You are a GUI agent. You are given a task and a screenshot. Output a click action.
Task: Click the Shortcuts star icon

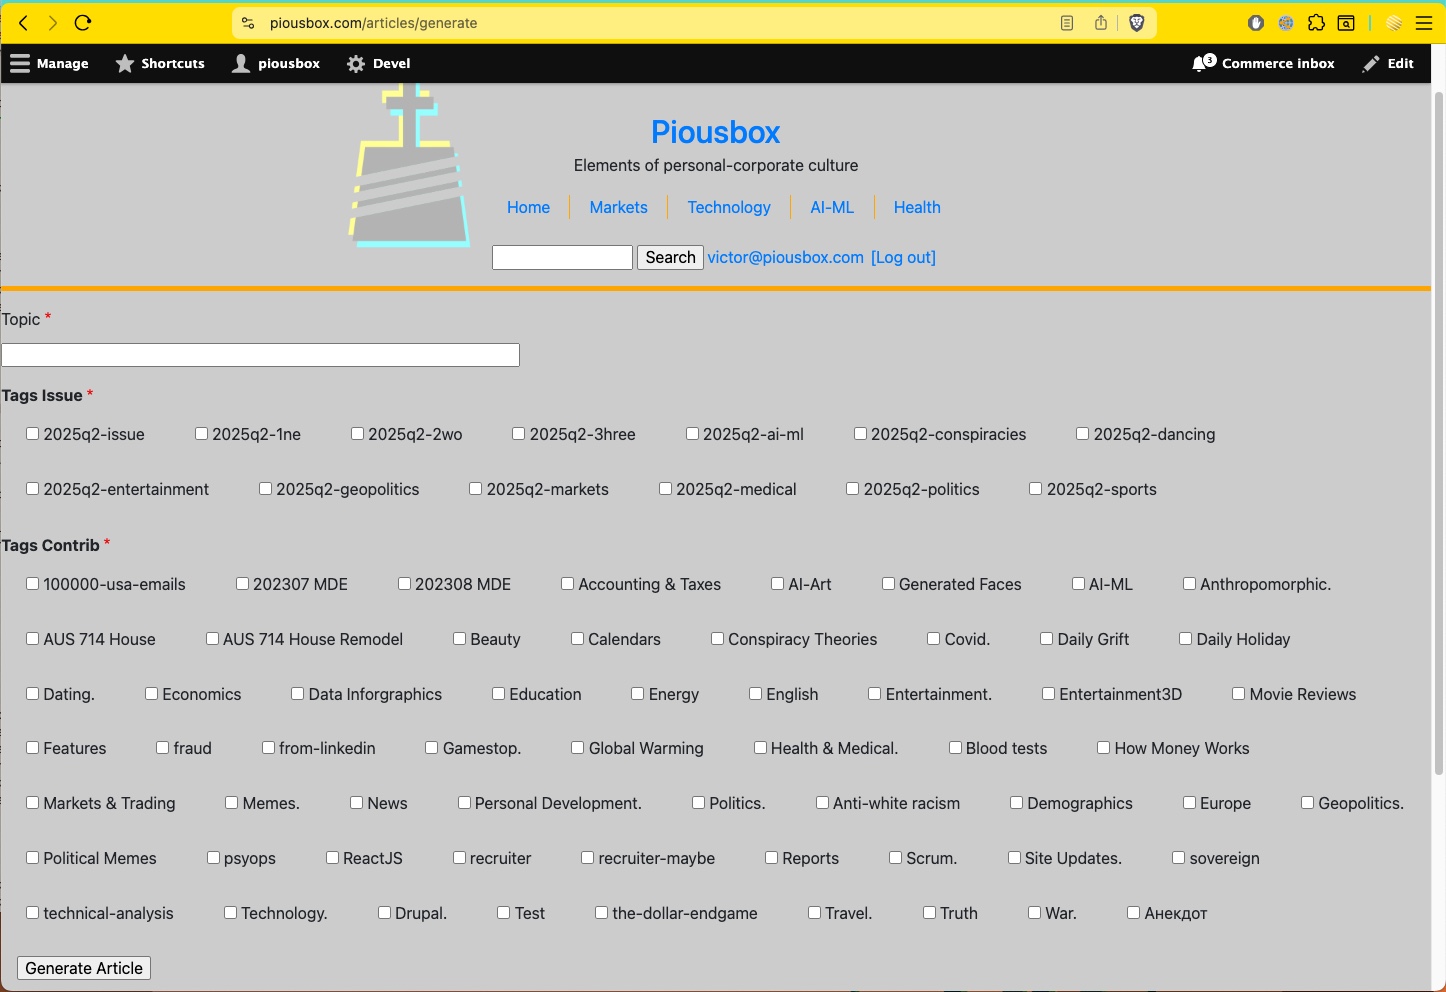tap(126, 63)
